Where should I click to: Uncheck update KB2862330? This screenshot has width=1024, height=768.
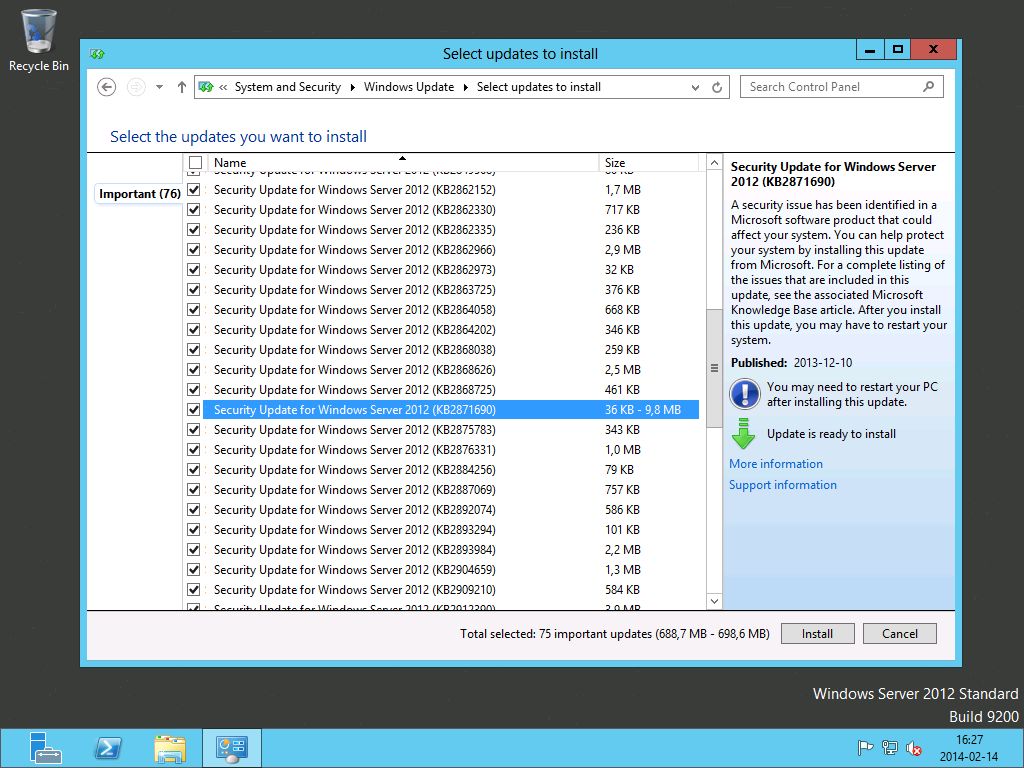(x=193, y=210)
